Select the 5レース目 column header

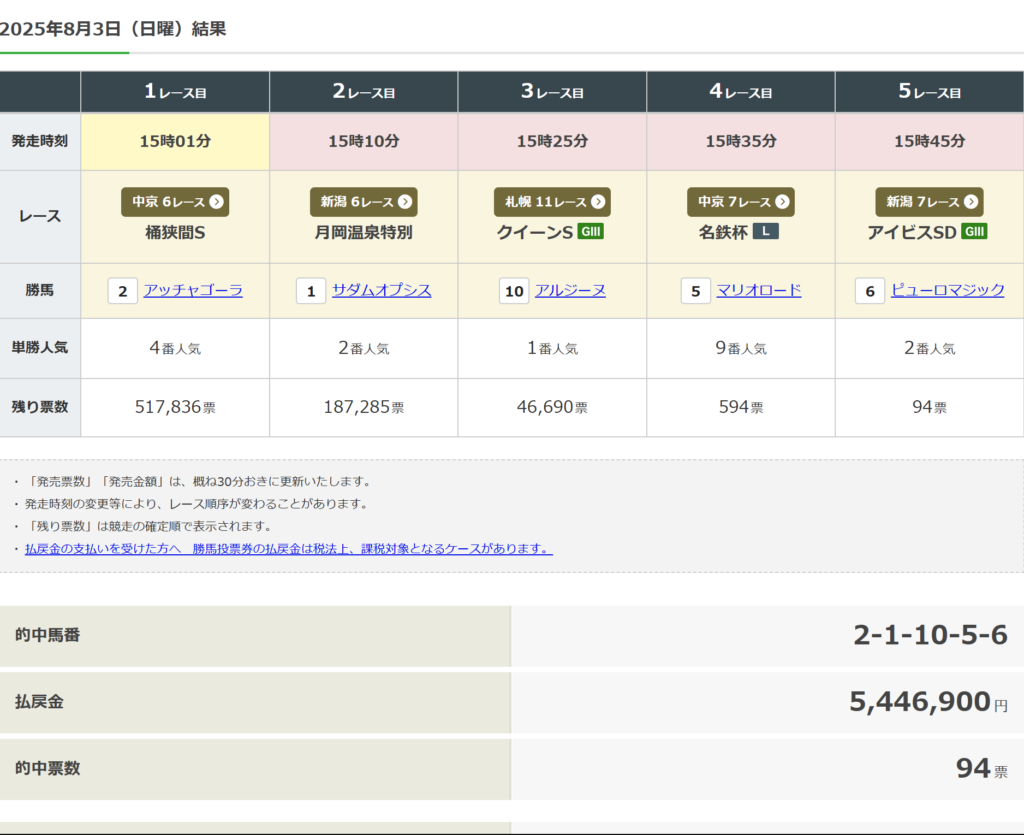929,92
